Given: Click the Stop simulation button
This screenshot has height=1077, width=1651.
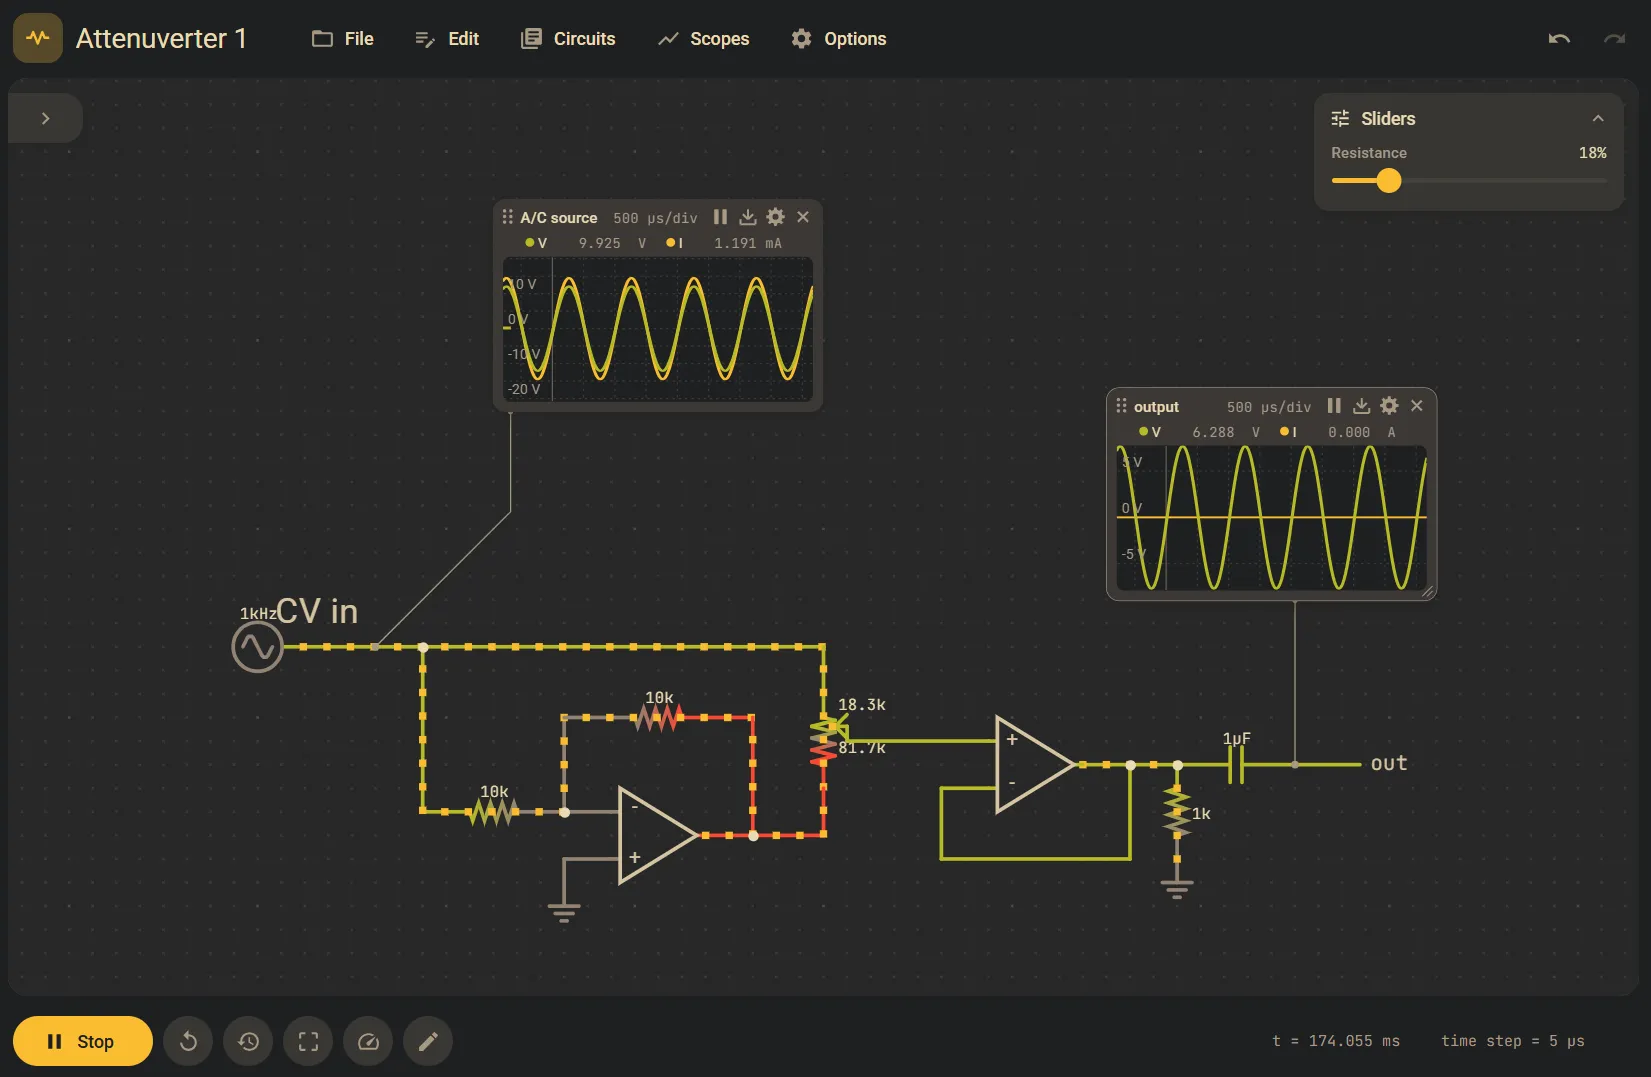Looking at the screenshot, I should click(83, 1041).
